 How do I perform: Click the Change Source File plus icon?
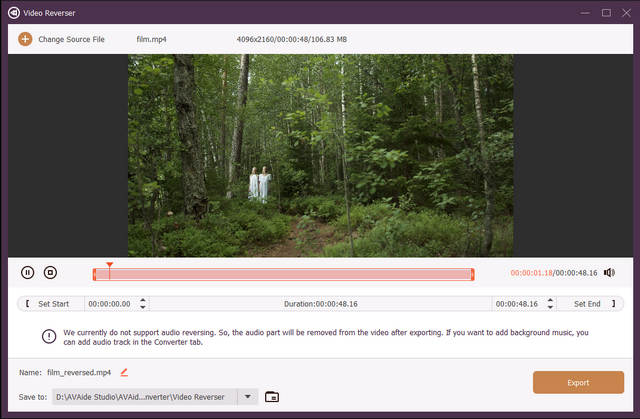25,39
